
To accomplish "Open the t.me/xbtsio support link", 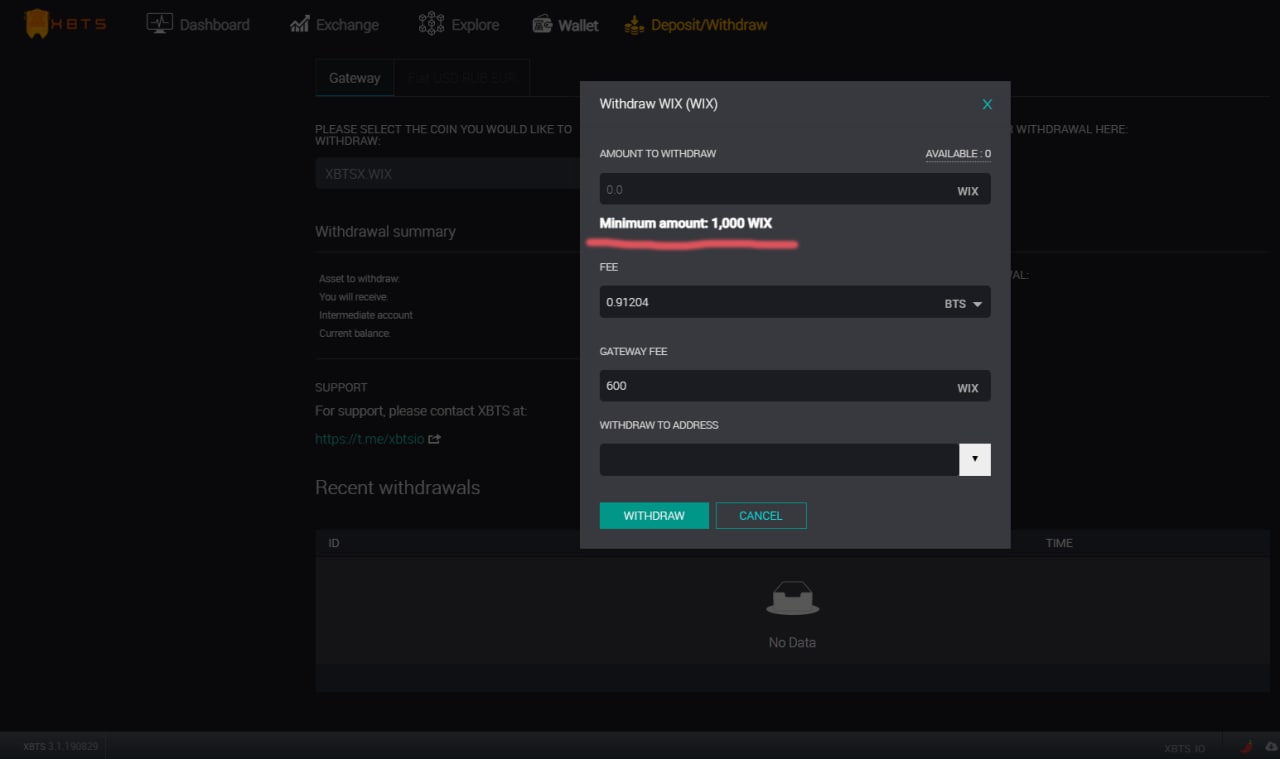I will click(x=370, y=438).
